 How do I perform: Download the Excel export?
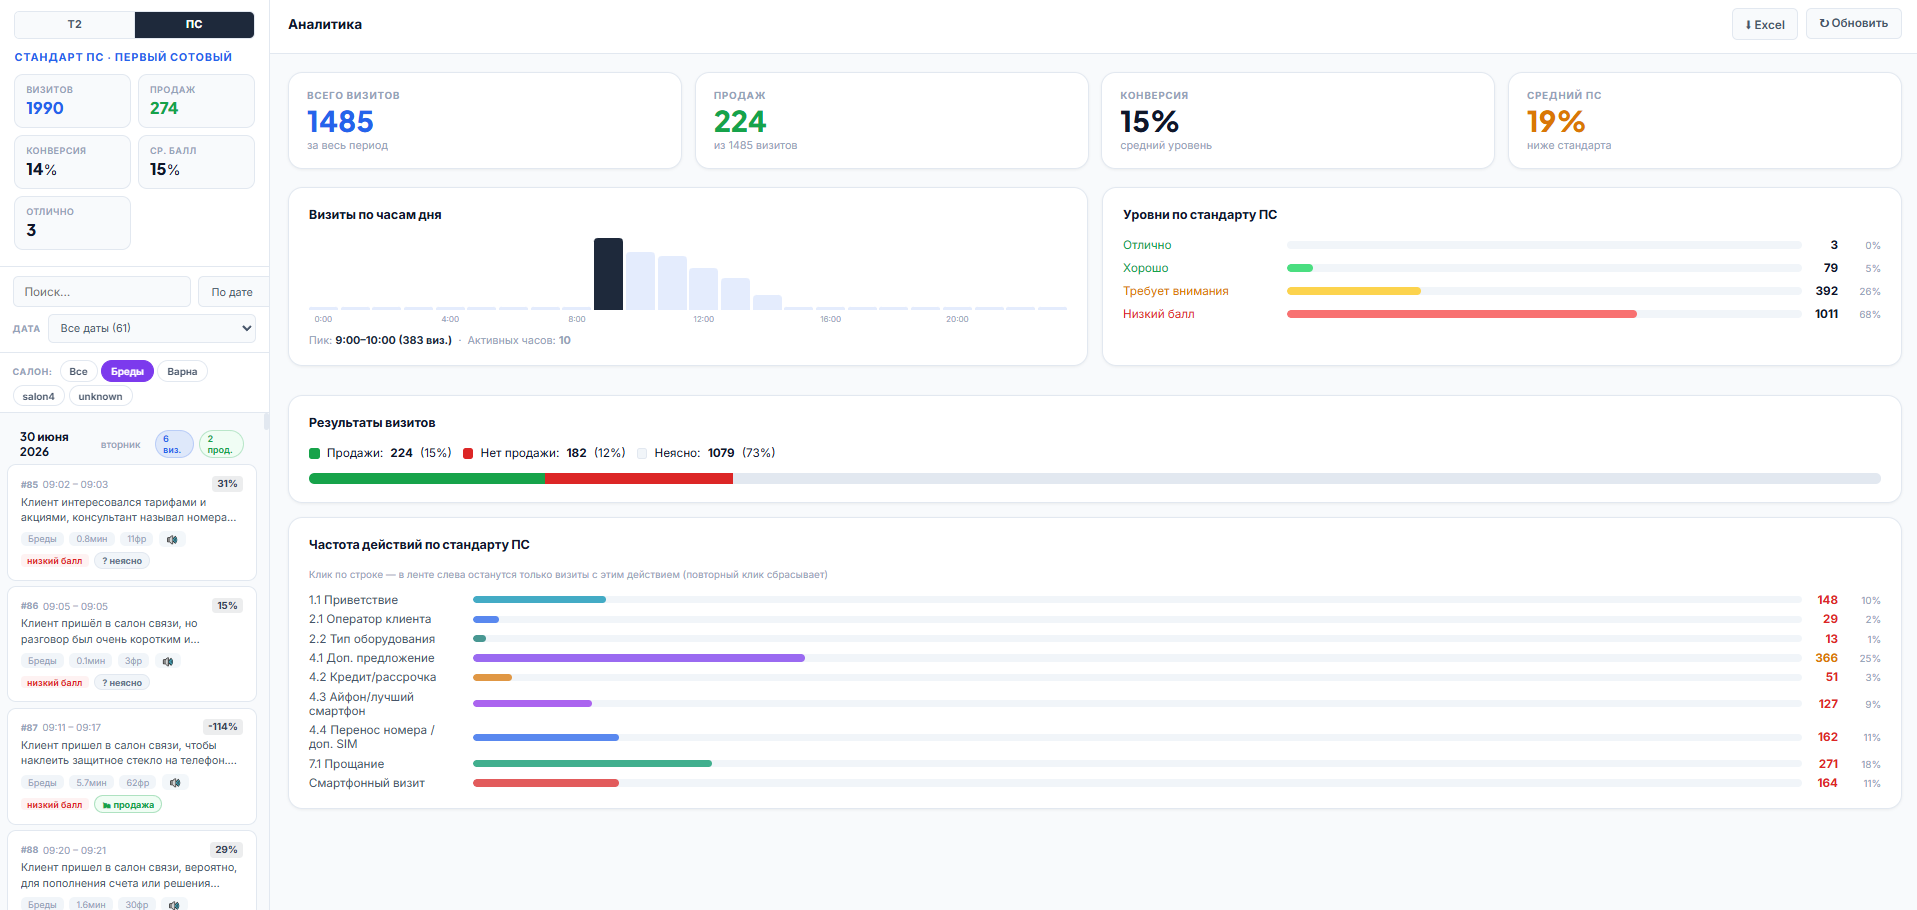(1765, 24)
